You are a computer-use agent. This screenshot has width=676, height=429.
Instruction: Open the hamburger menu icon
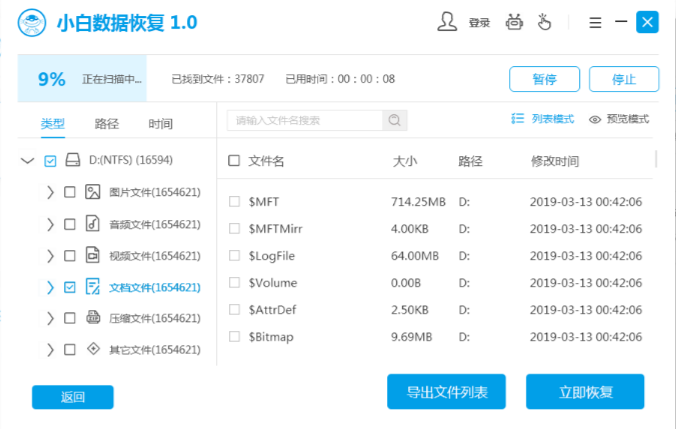click(595, 21)
